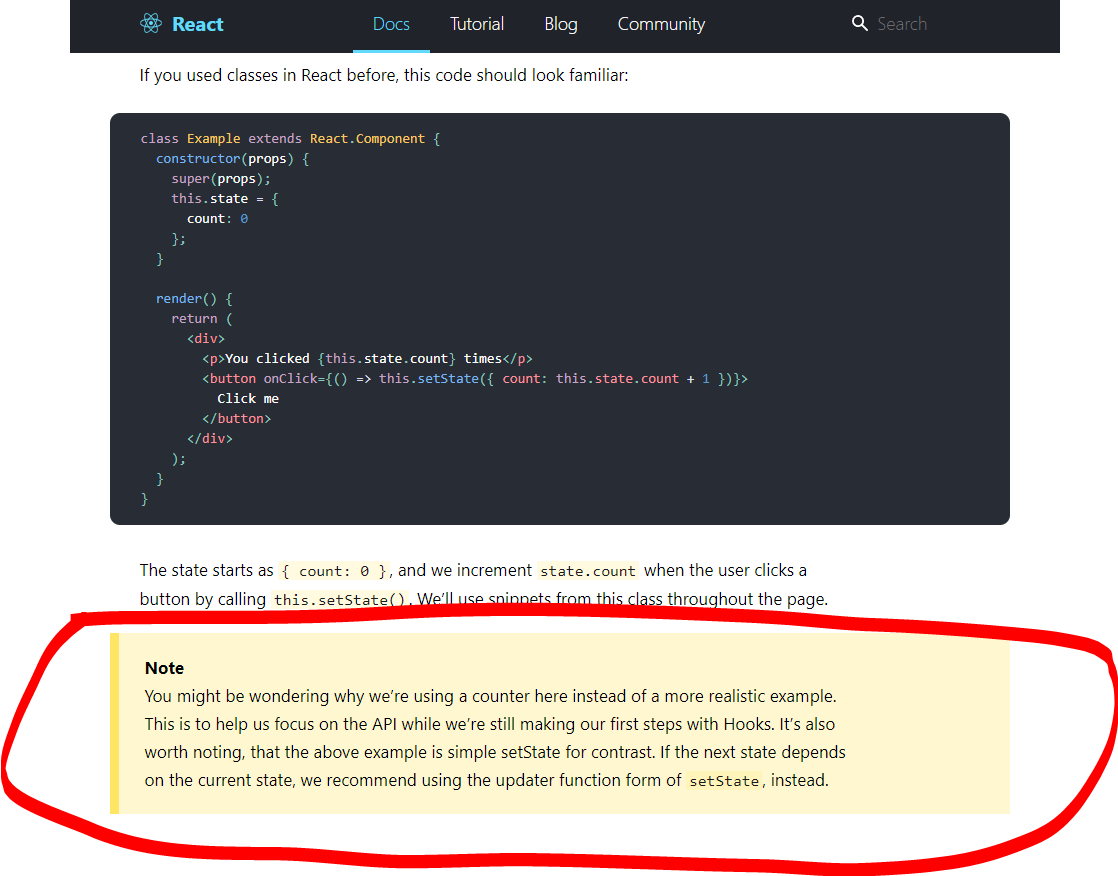
Task: Go to the Blog nav item
Action: coord(560,24)
